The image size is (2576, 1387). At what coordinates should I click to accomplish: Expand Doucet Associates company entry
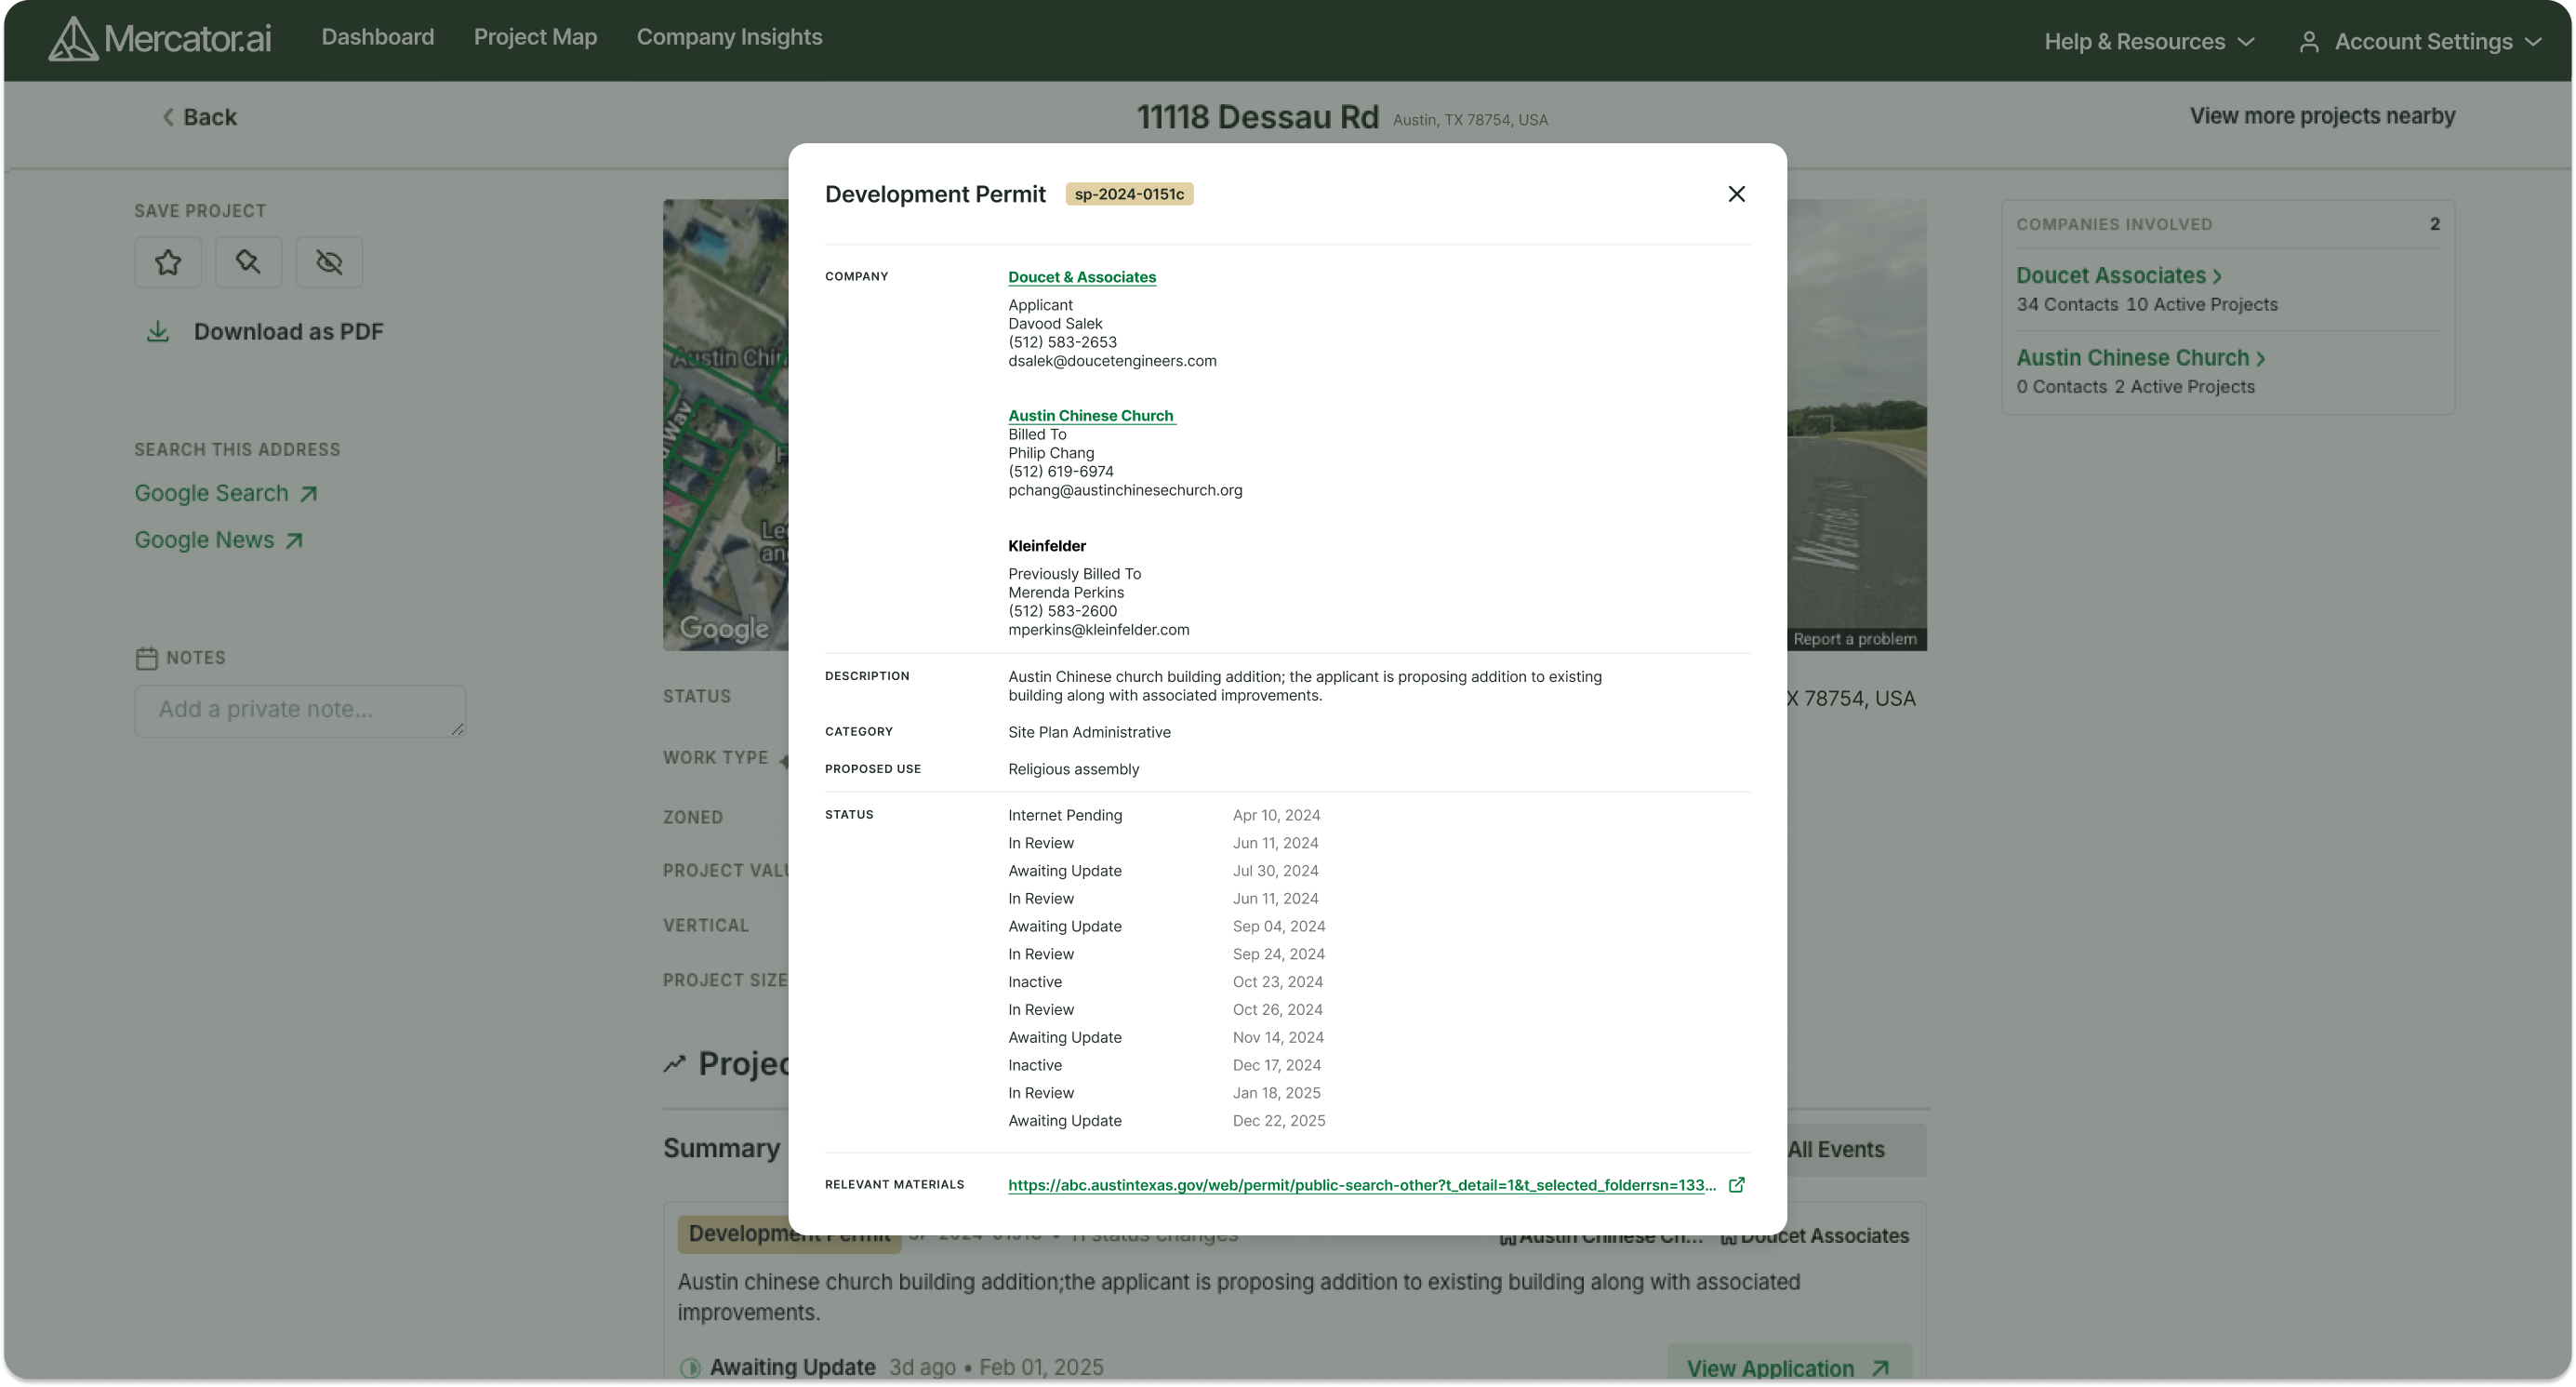2118,276
